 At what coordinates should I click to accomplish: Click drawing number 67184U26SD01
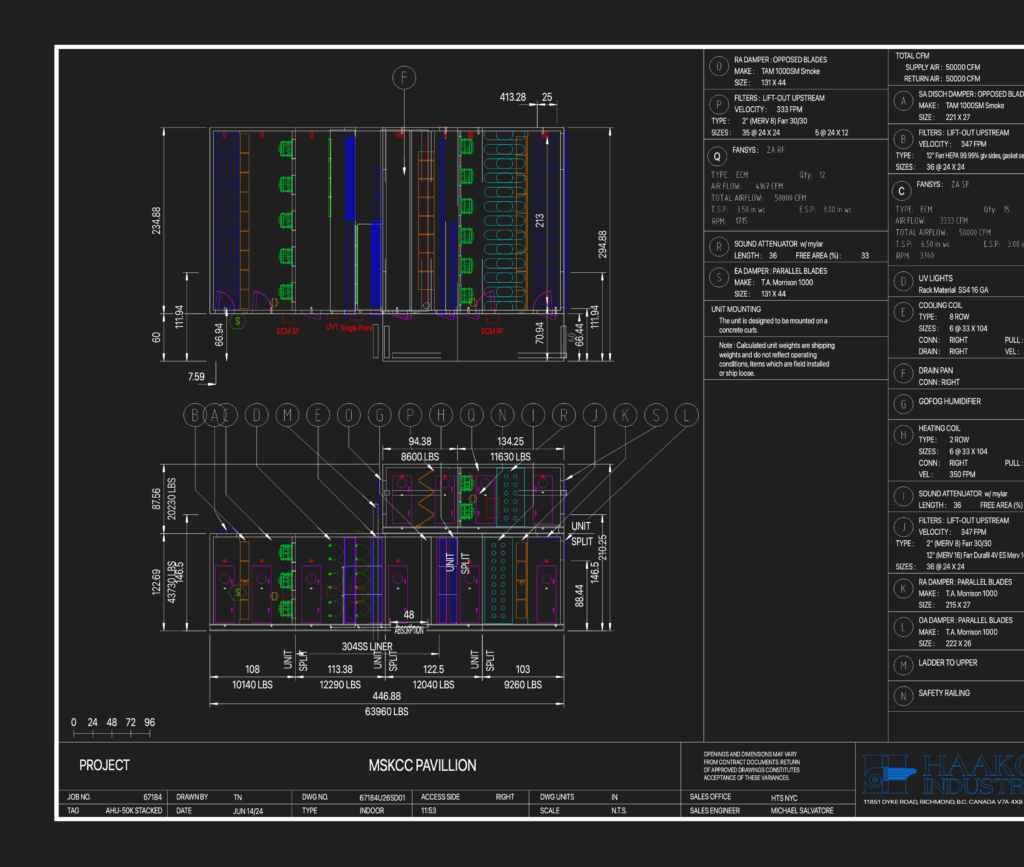pos(382,798)
